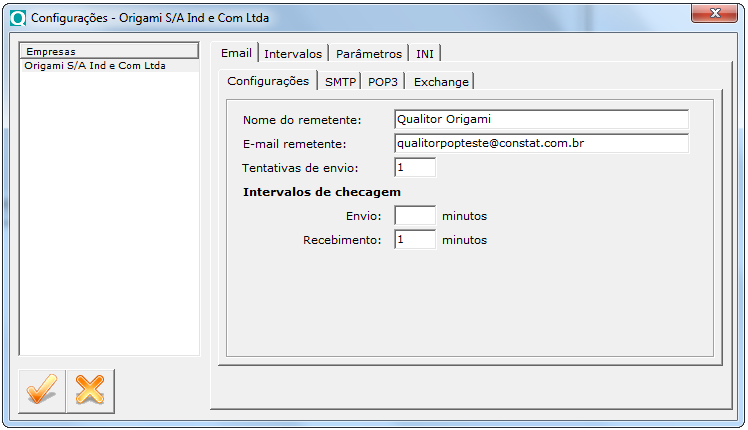Click the Recebimento label
This screenshot has height=430, width=748.
tap(342, 240)
